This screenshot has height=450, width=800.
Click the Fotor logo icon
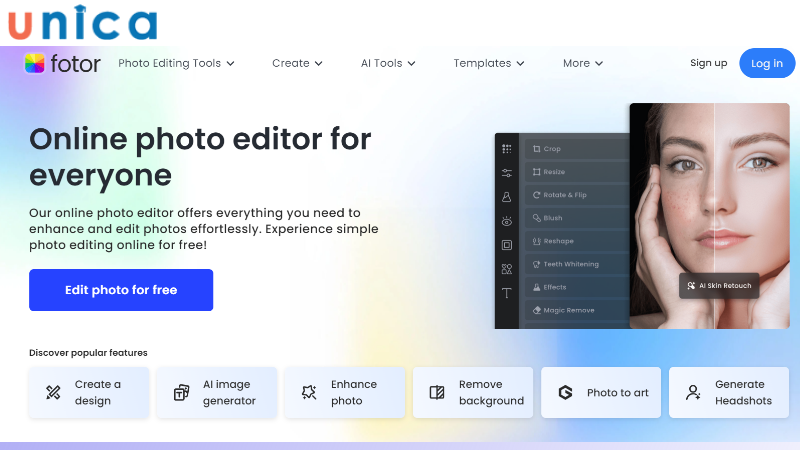click(x=35, y=63)
